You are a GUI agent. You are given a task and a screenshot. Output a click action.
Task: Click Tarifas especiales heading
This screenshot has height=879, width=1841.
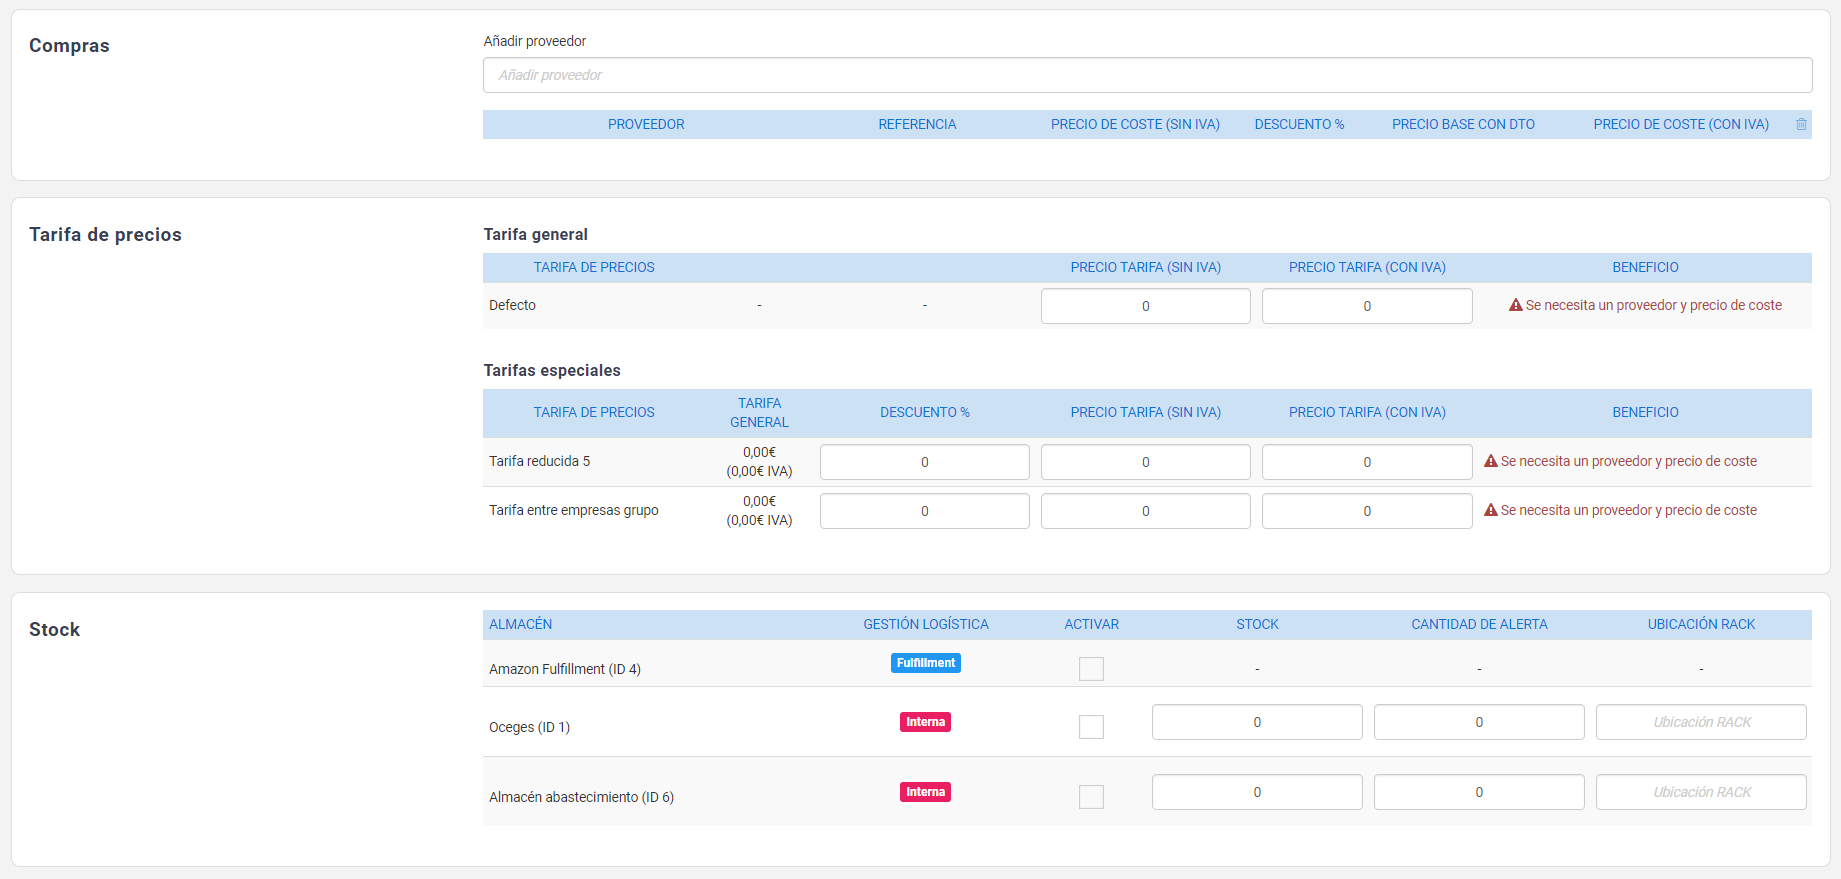click(x=552, y=370)
